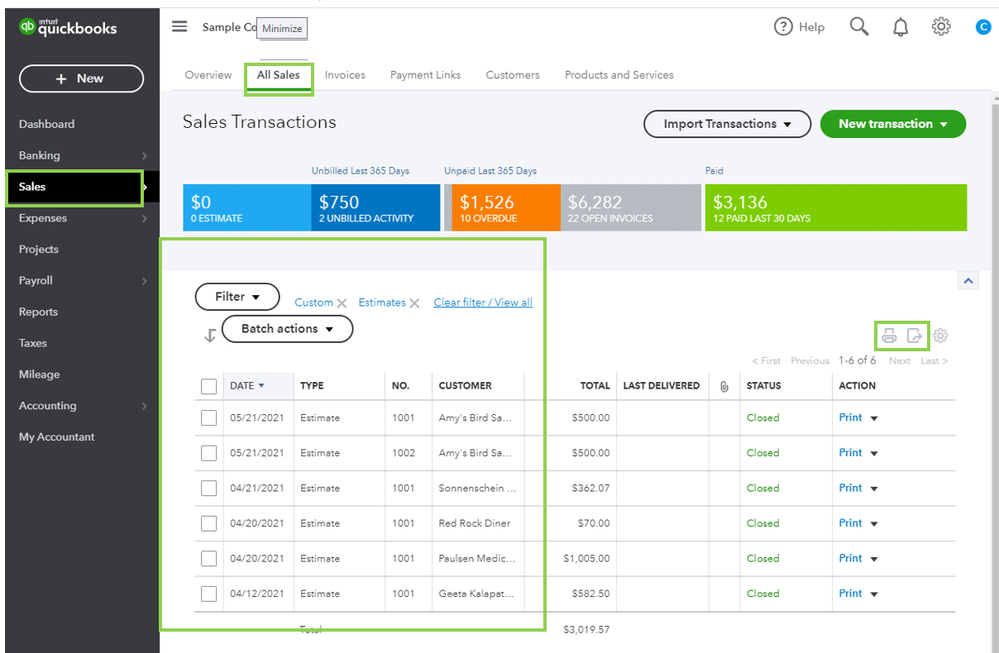Open the Batch actions dropdown
999x653 pixels.
[x=287, y=329]
